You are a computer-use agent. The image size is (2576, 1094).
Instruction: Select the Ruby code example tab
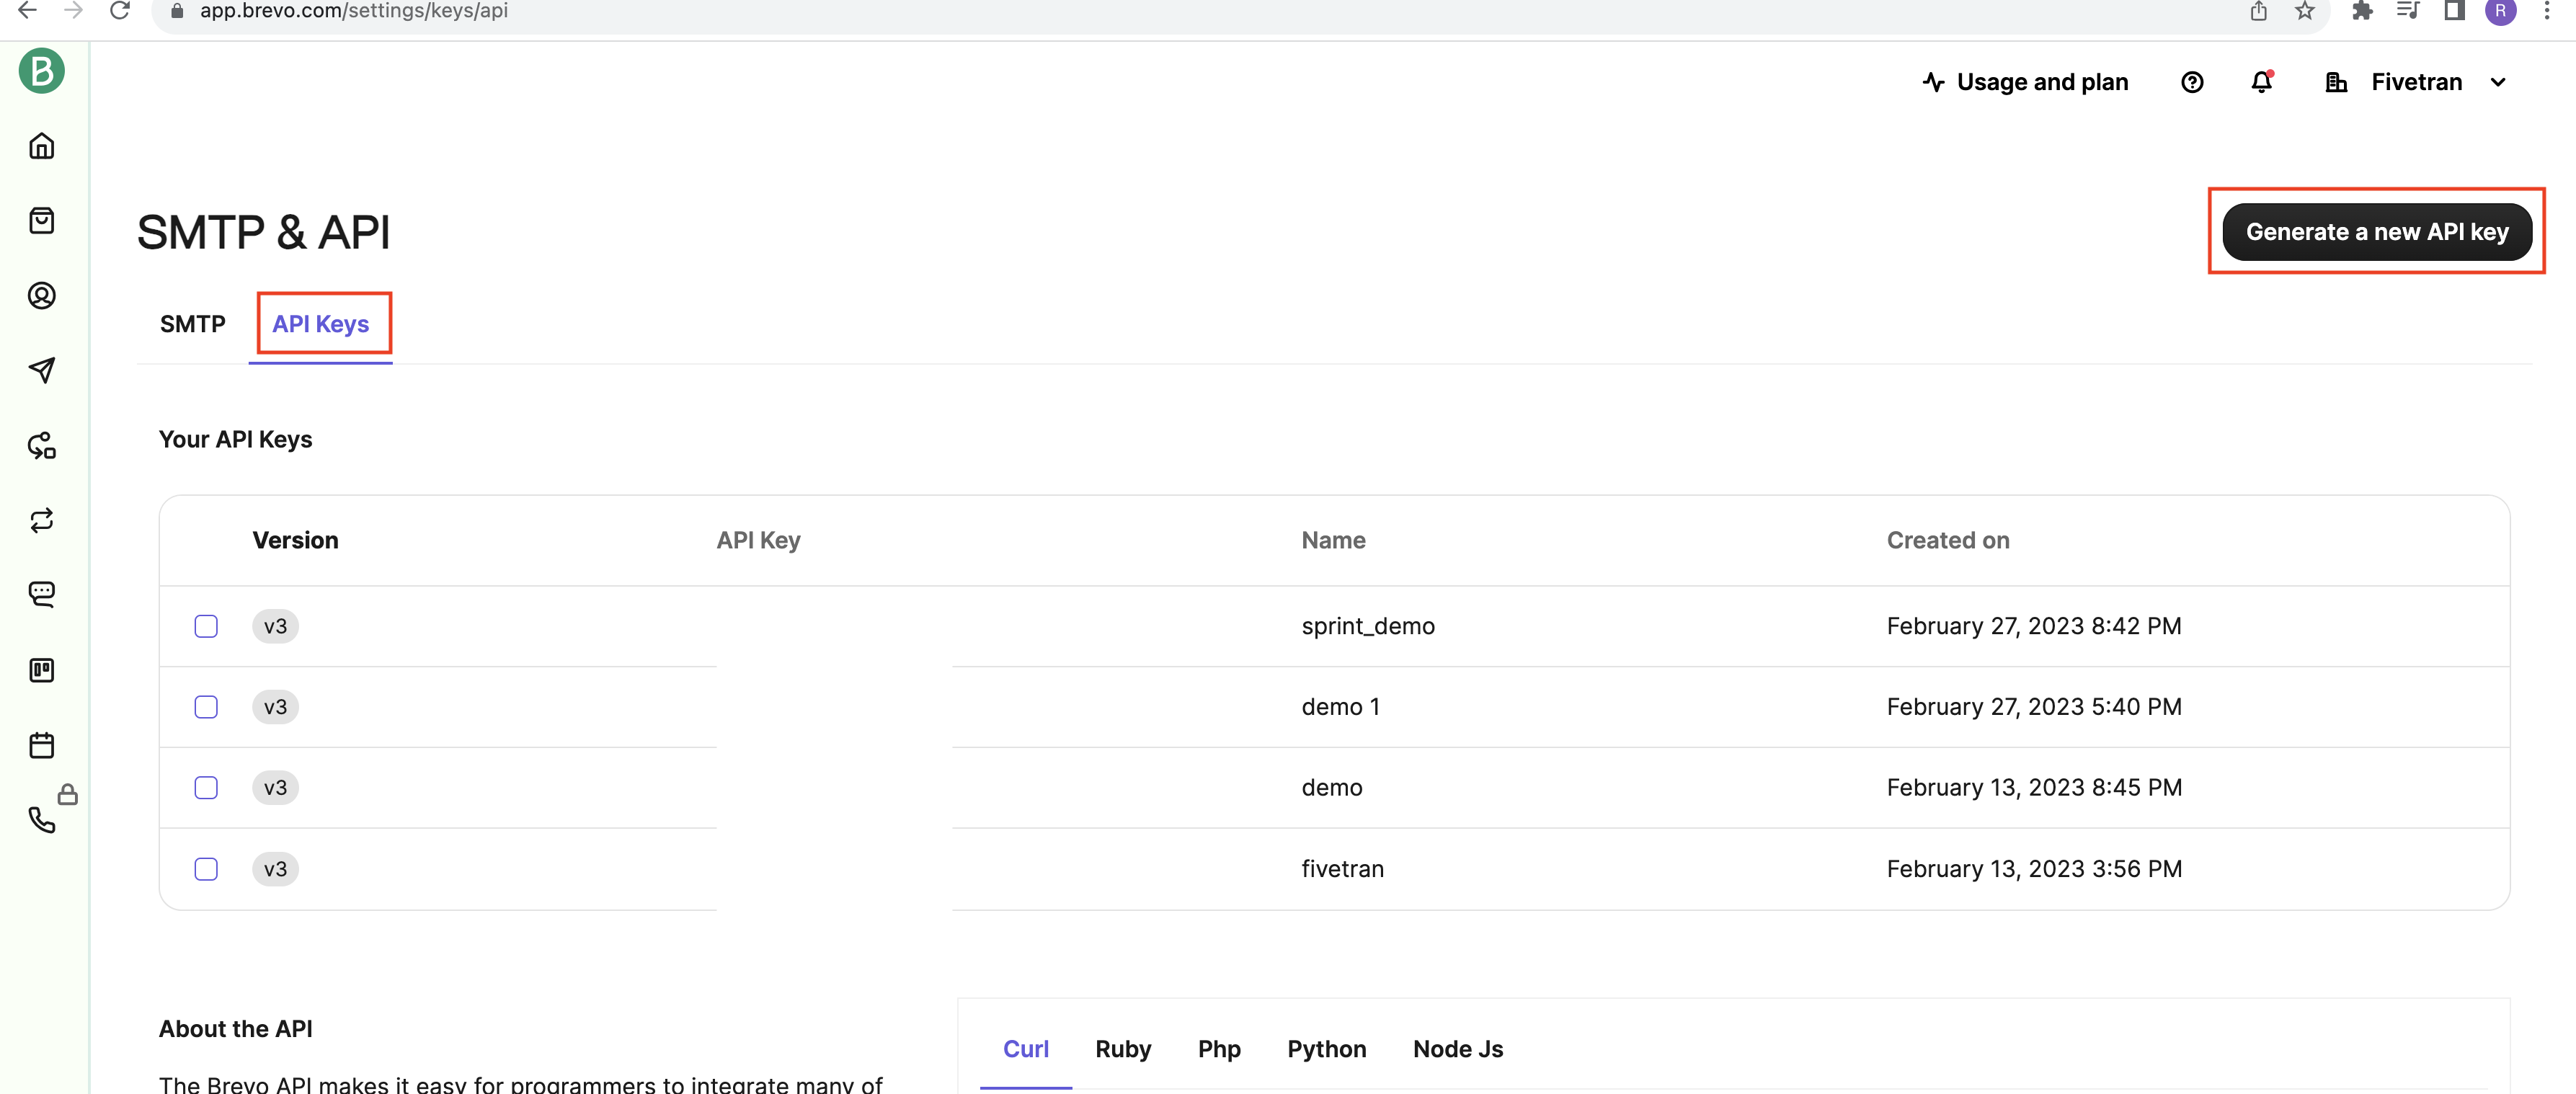click(1122, 1048)
